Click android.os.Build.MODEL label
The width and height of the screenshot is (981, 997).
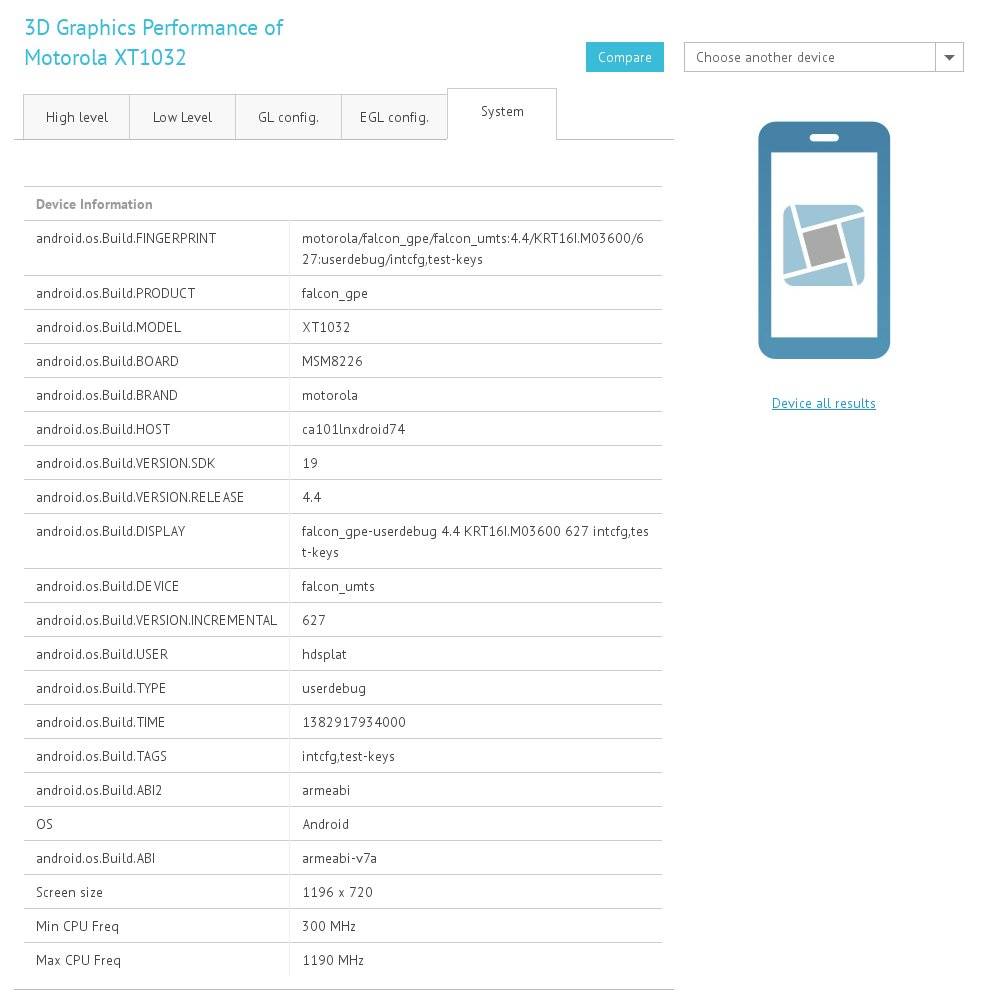[x=108, y=327]
